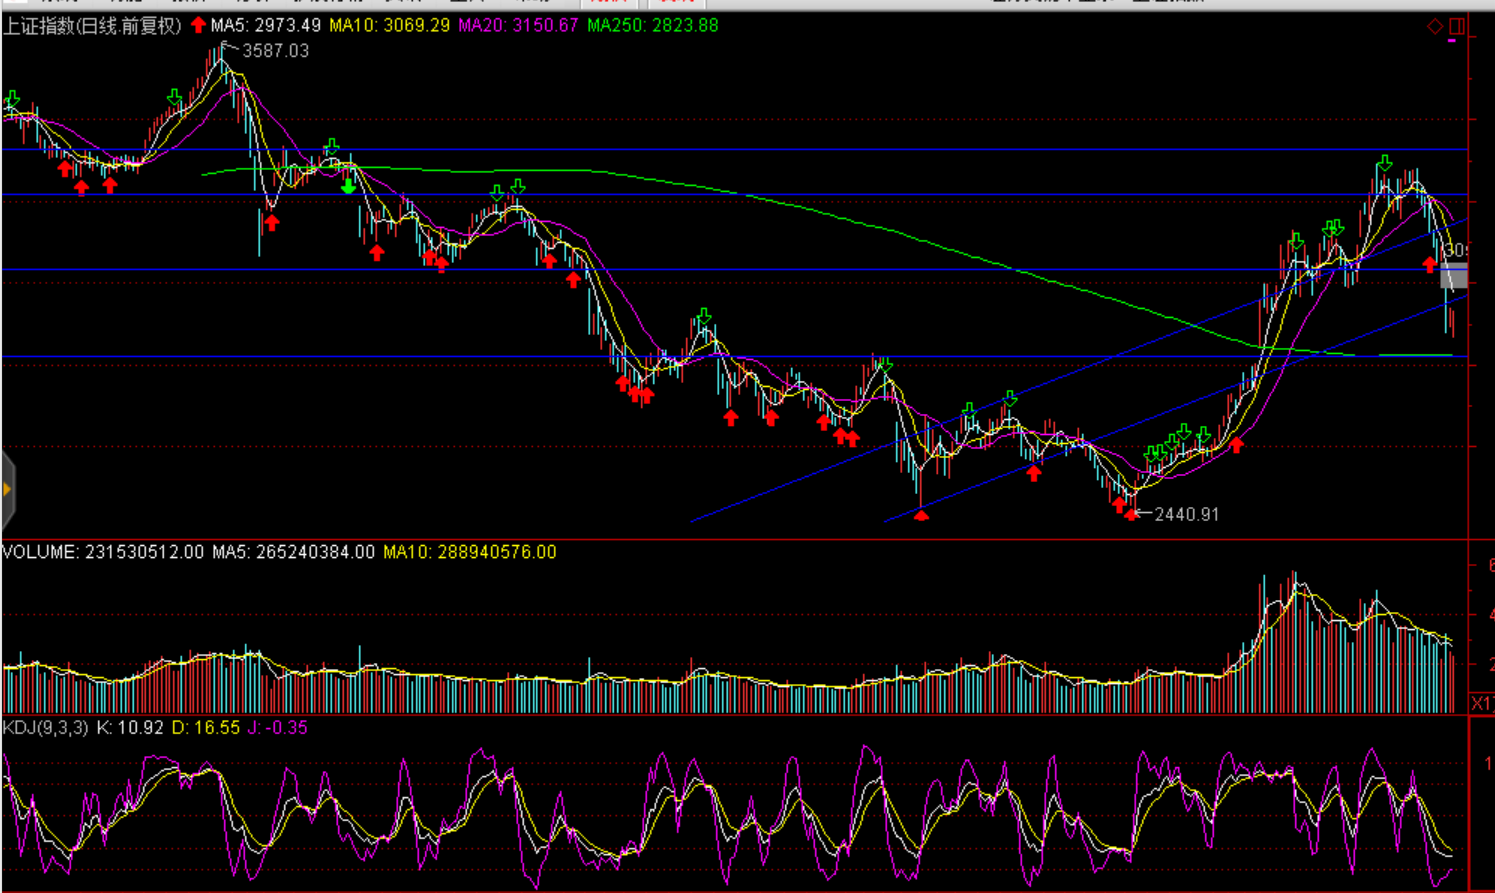The image size is (1495, 893).
Task: Click the X1 multiplier box in volume panel
Action: (1481, 704)
